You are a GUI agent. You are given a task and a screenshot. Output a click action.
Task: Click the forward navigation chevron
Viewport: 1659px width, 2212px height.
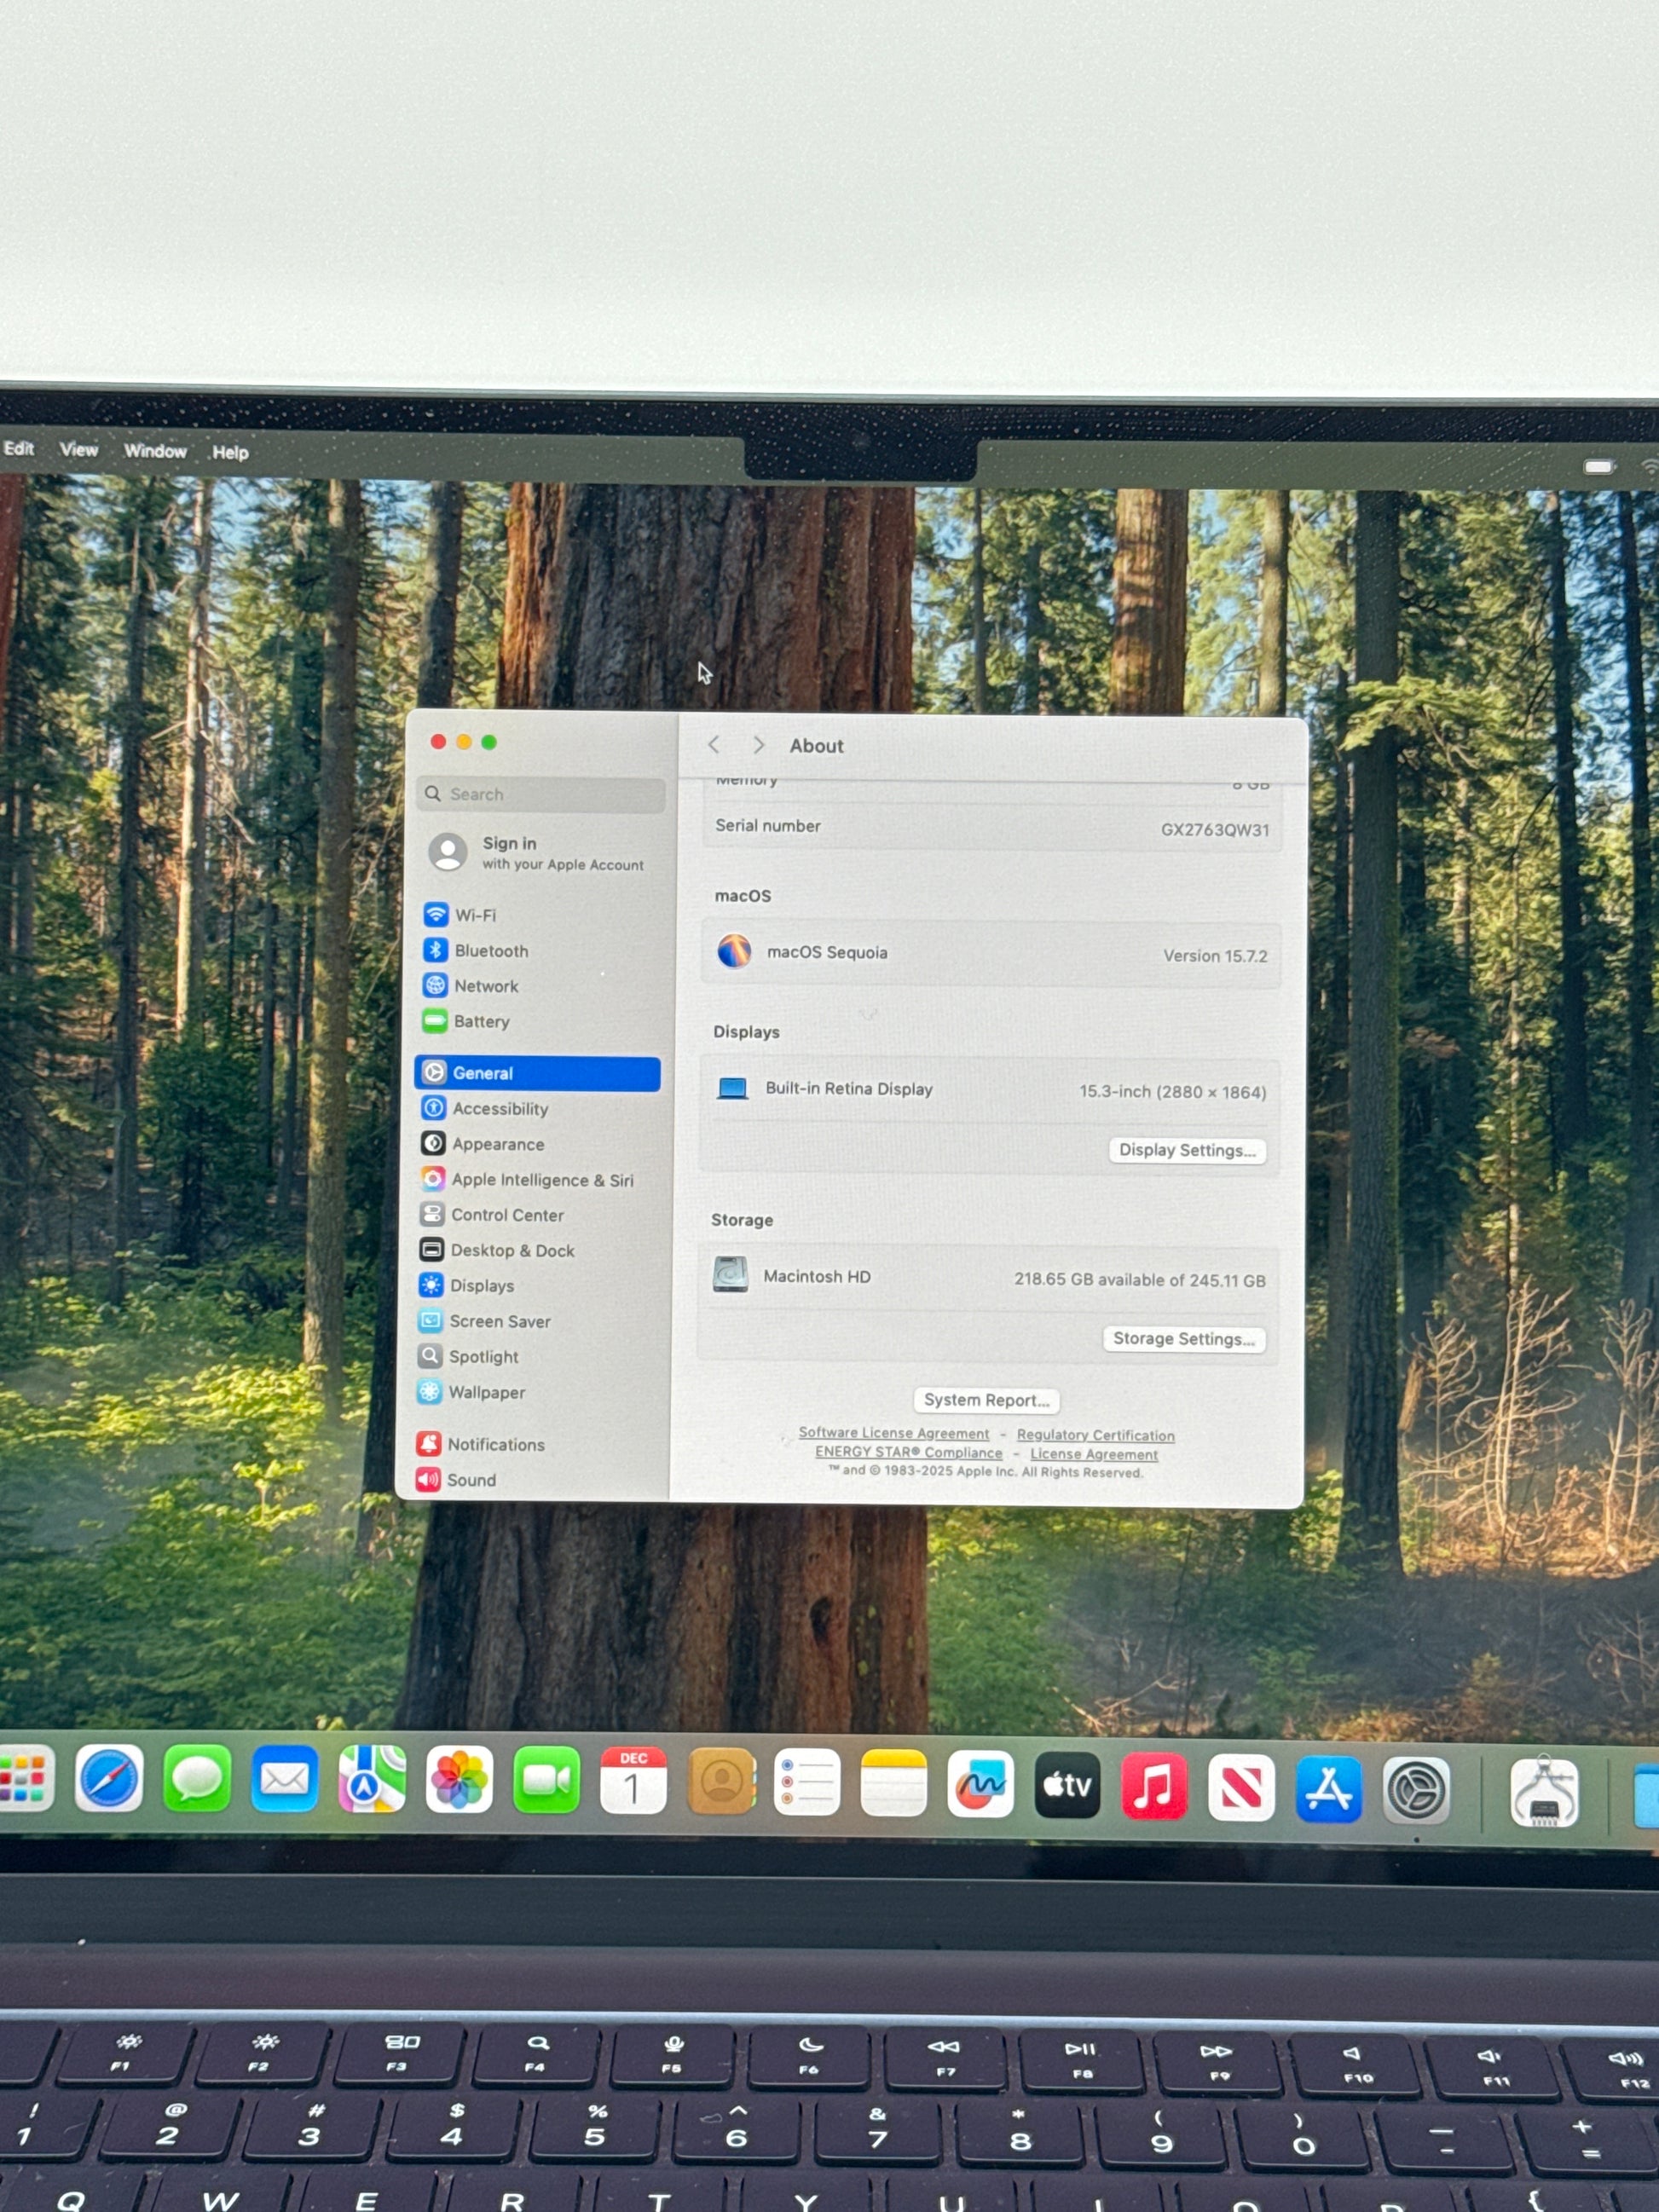pos(759,745)
